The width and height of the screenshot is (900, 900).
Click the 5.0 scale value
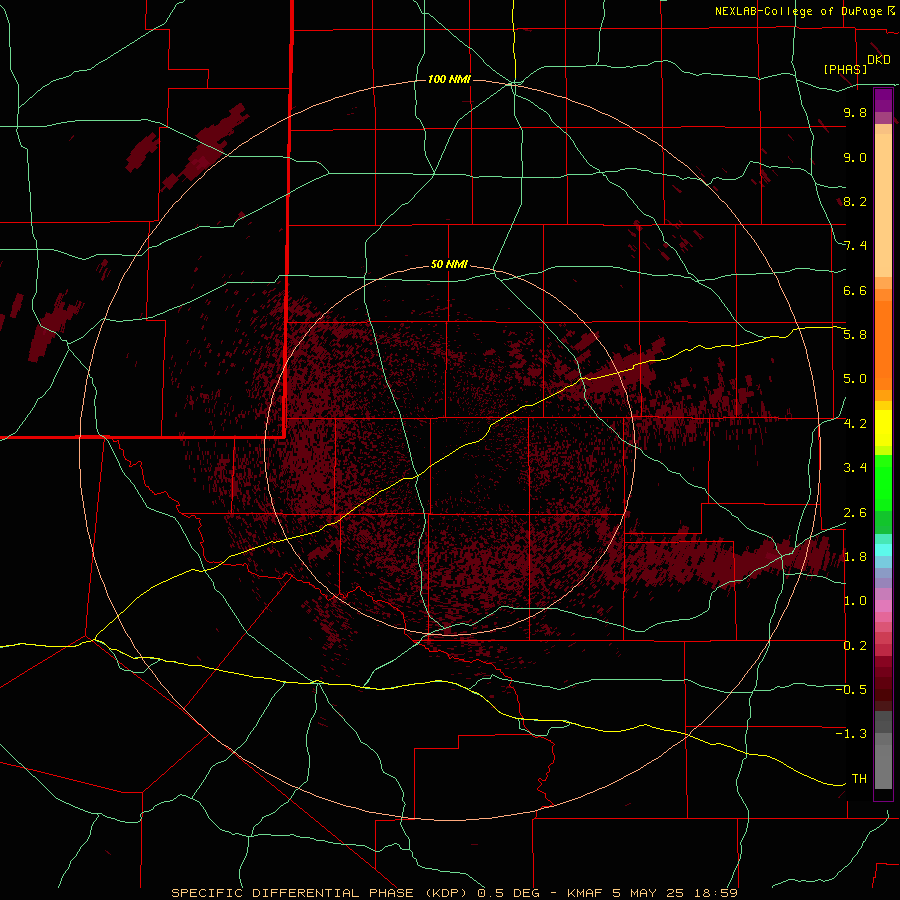(855, 379)
